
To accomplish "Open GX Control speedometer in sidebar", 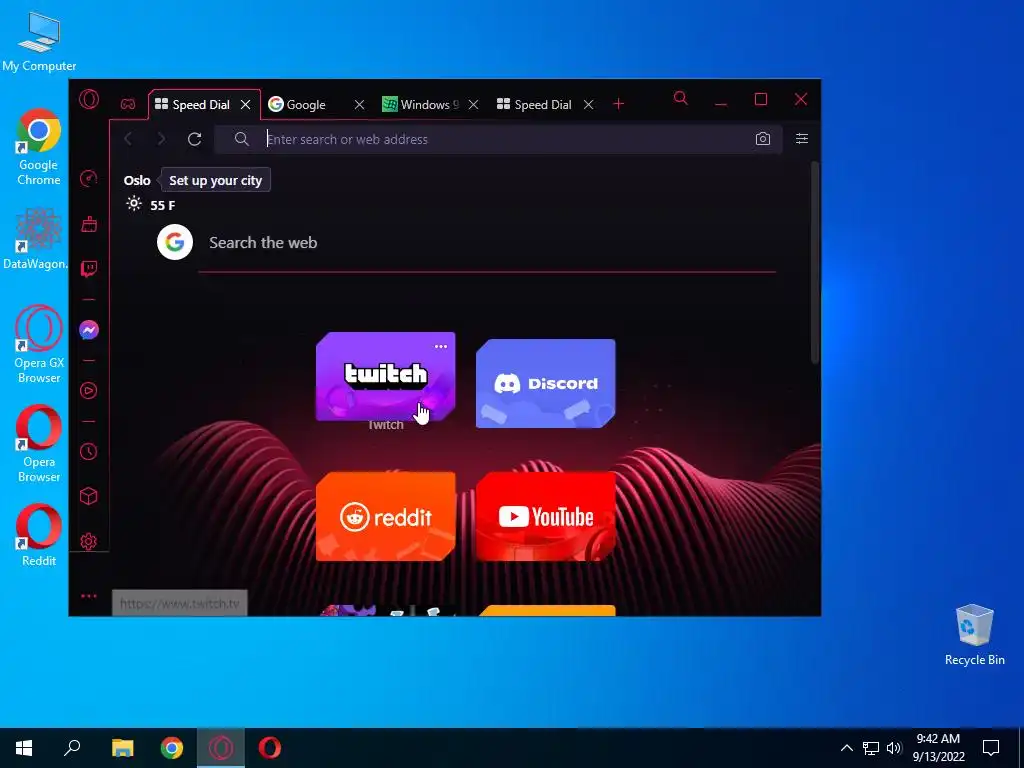I will (x=89, y=178).
